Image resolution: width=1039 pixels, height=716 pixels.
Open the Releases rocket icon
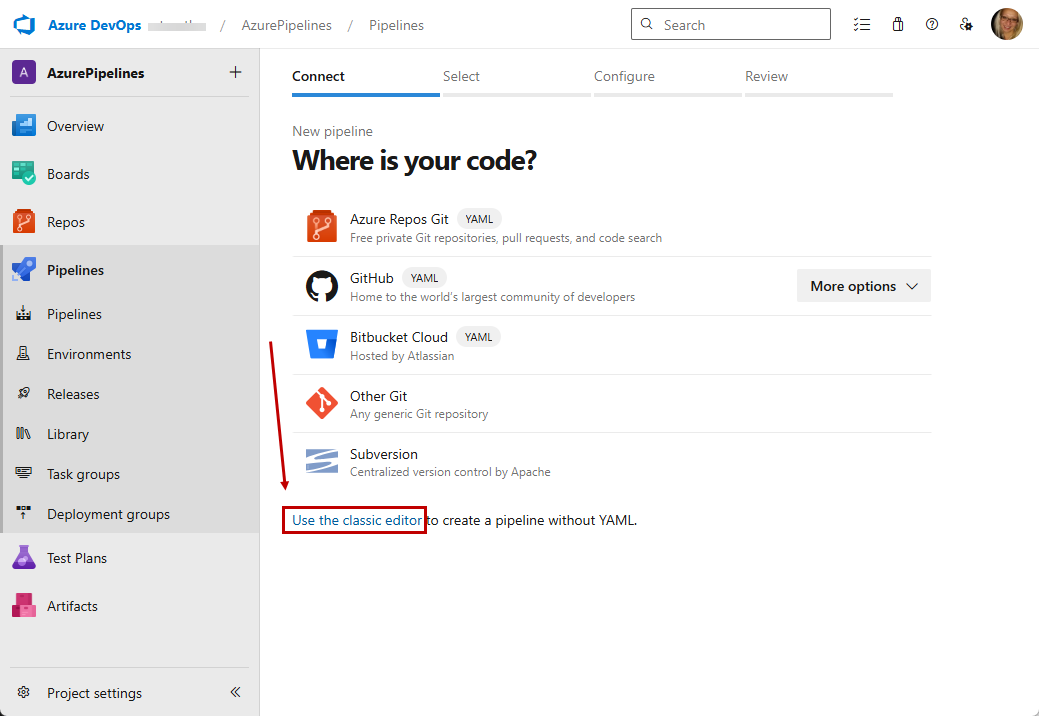click(x=24, y=393)
